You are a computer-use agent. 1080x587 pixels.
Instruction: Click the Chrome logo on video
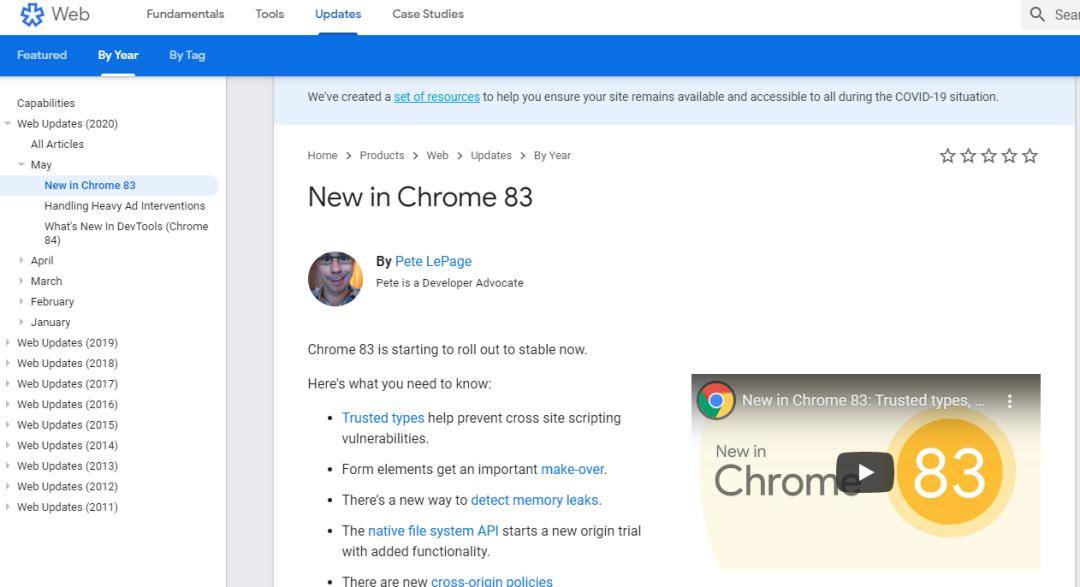point(716,401)
